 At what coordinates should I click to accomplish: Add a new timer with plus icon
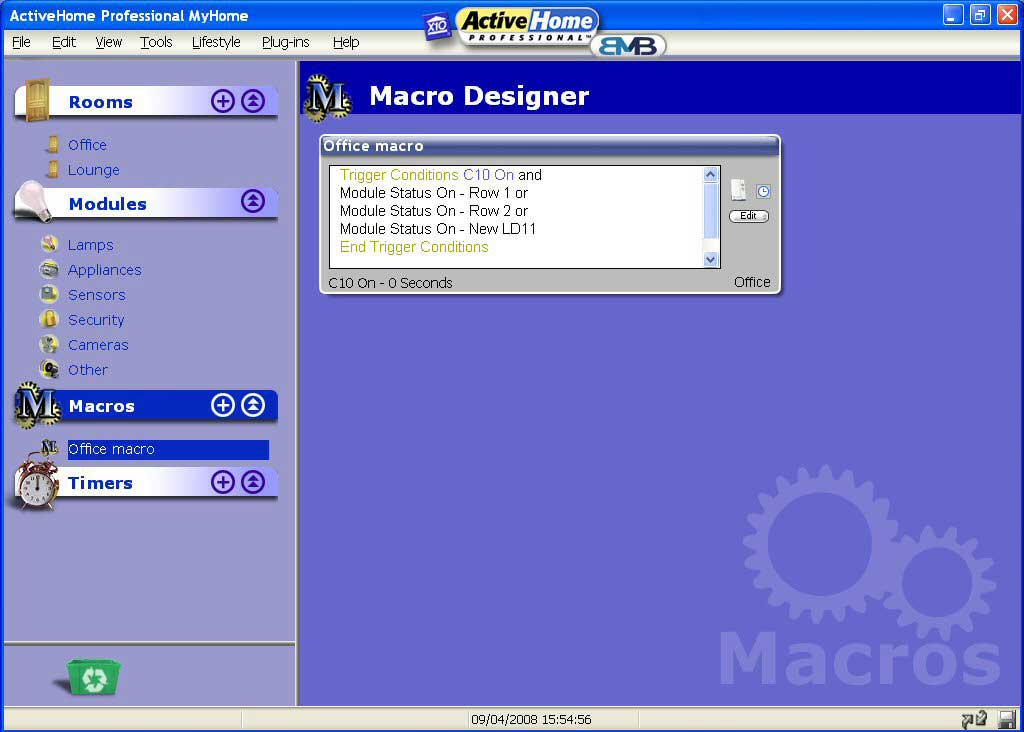223,482
